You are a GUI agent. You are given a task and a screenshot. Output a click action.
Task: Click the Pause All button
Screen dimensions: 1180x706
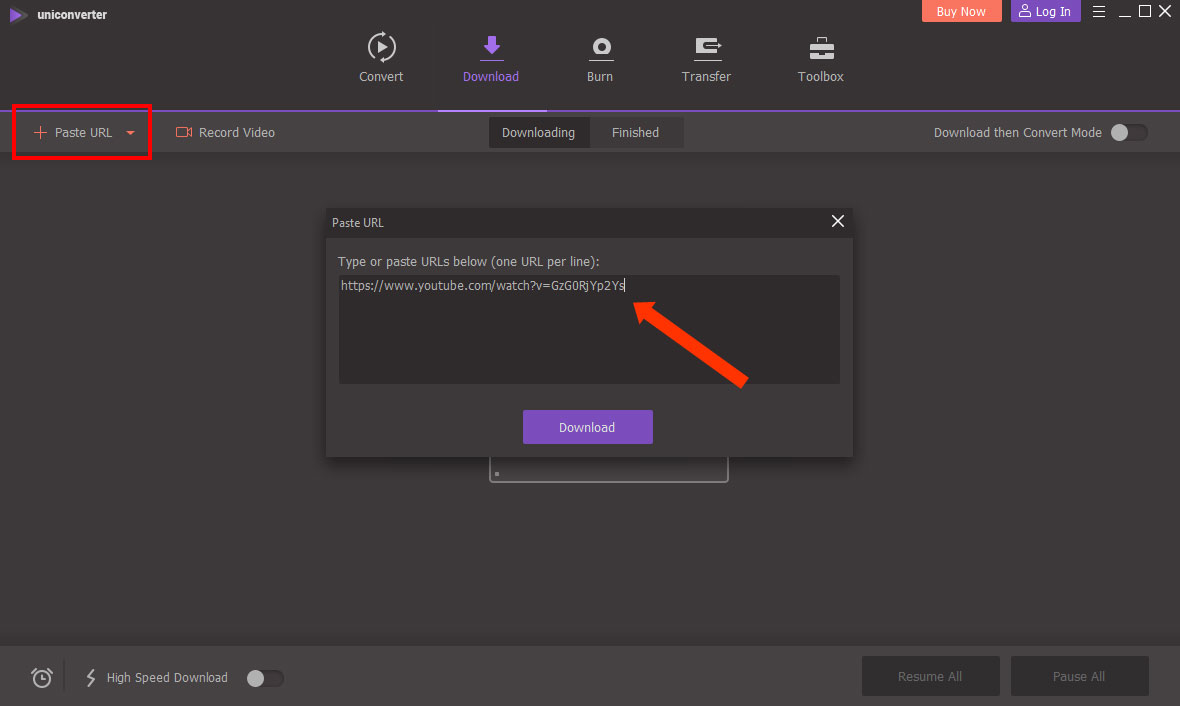click(x=1079, y=676)
